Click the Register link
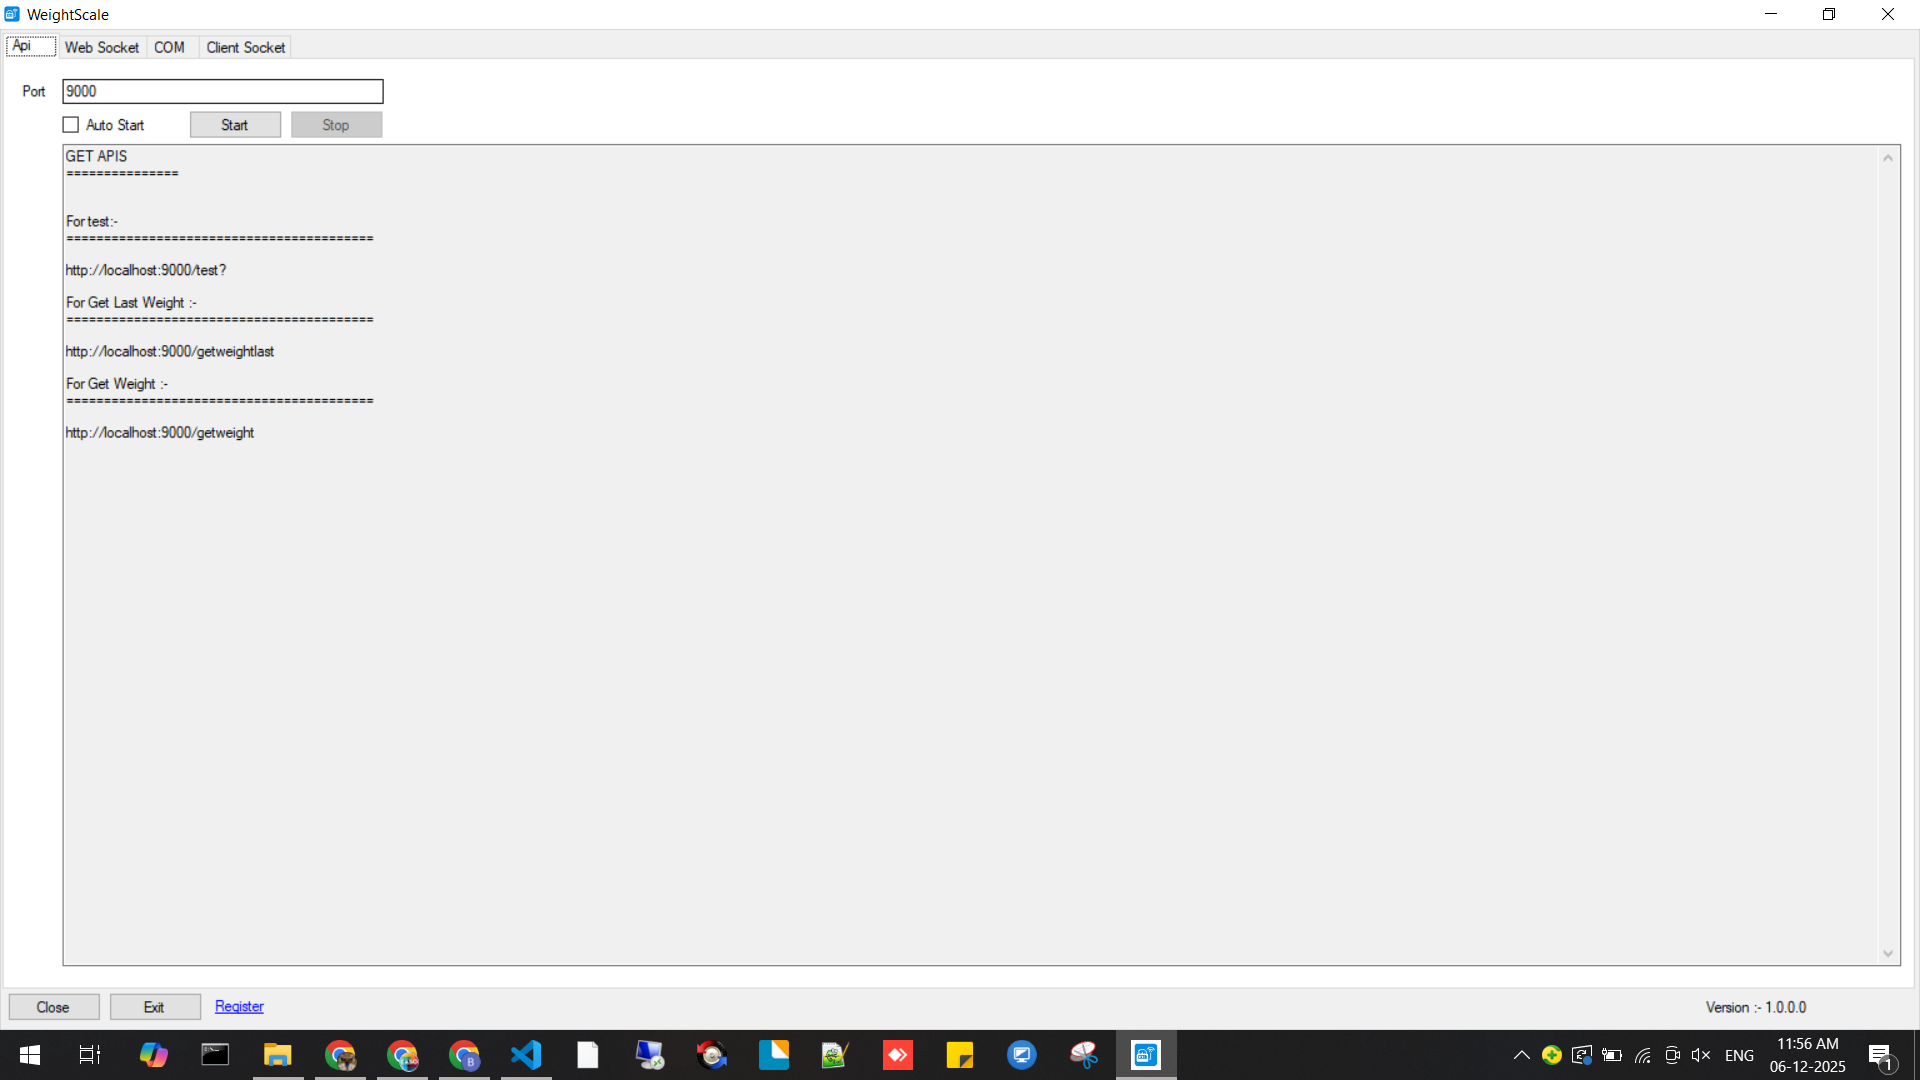 click(x=239, y=1006)
